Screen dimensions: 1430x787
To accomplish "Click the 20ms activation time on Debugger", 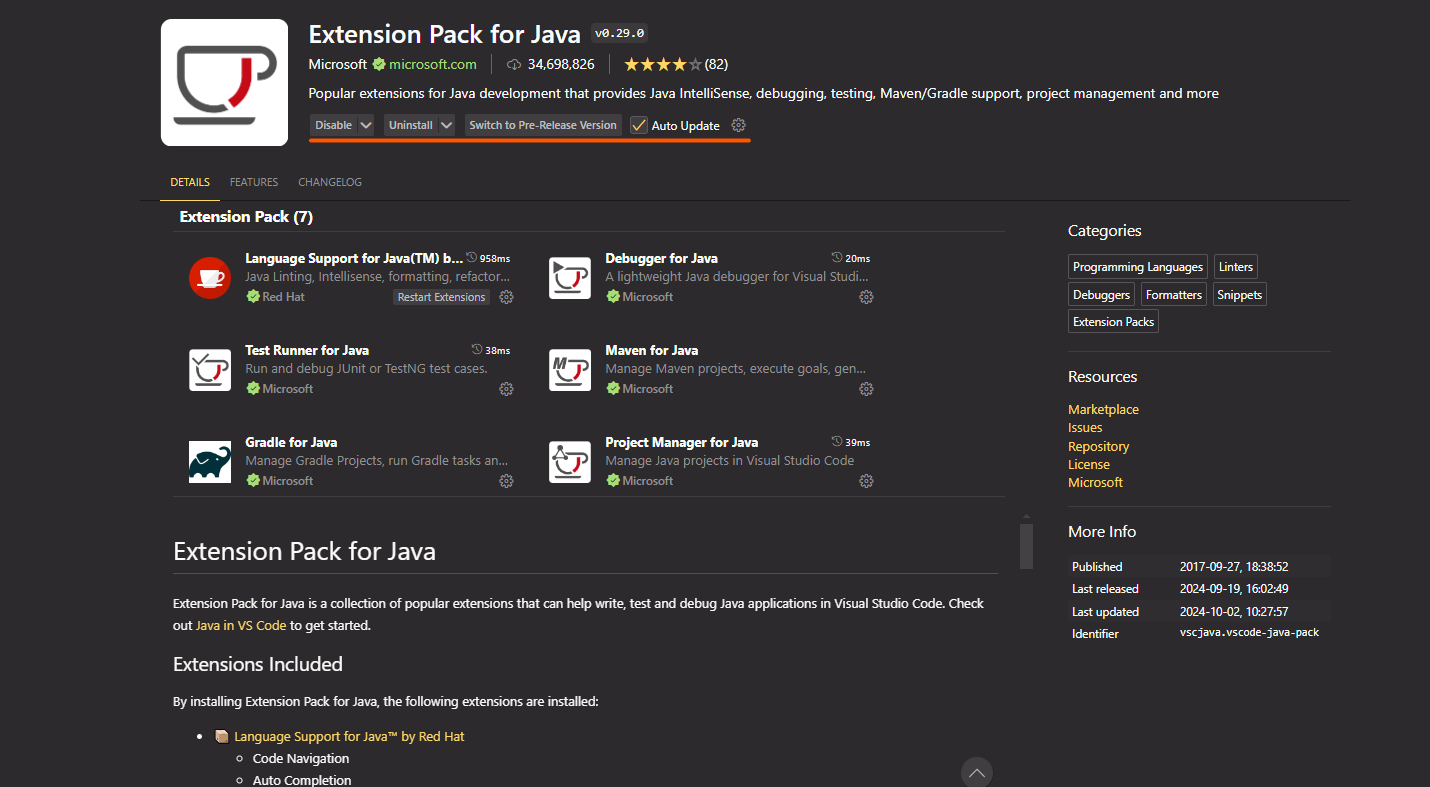I will pyautogui.click(x=851, y=258).
